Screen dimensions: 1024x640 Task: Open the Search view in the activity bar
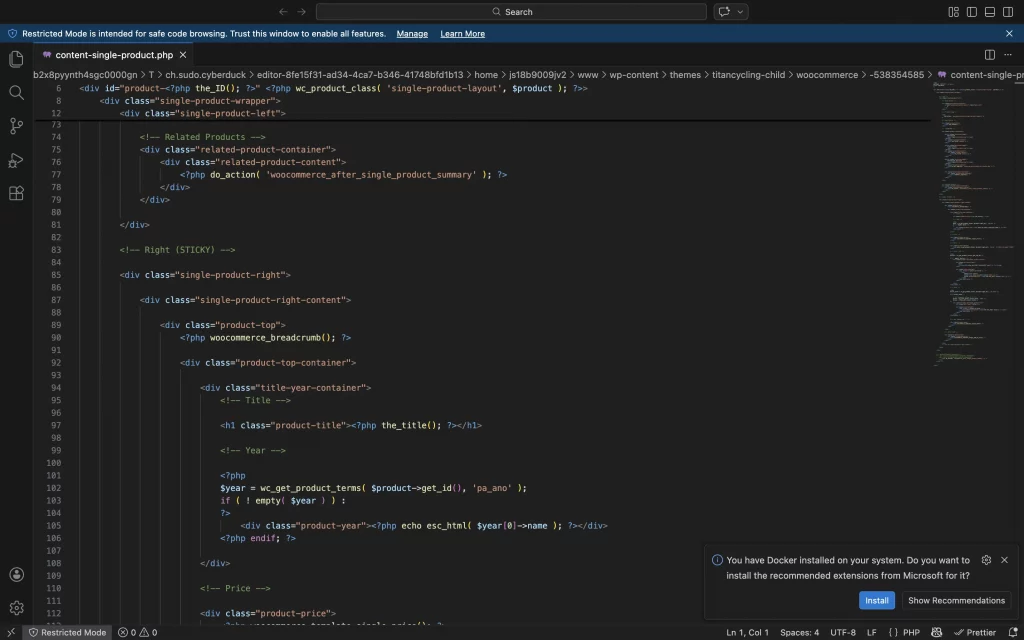[x=16, y=92]
